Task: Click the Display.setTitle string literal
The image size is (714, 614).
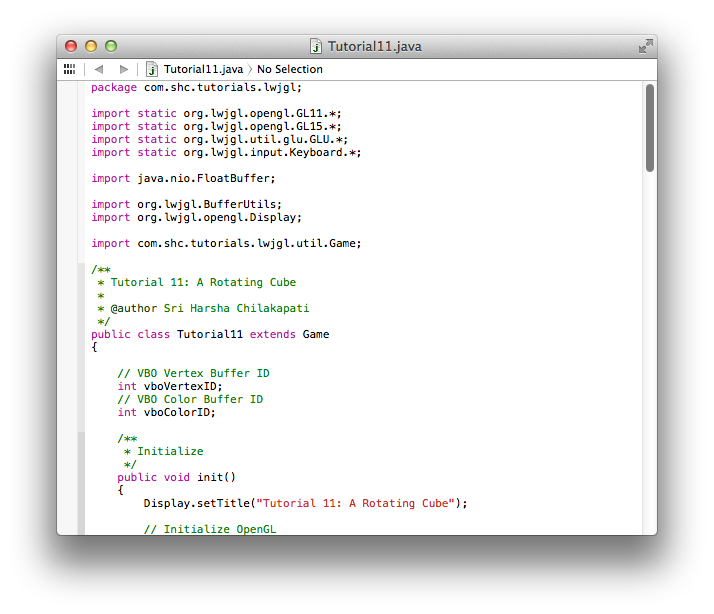Action: 355,503
